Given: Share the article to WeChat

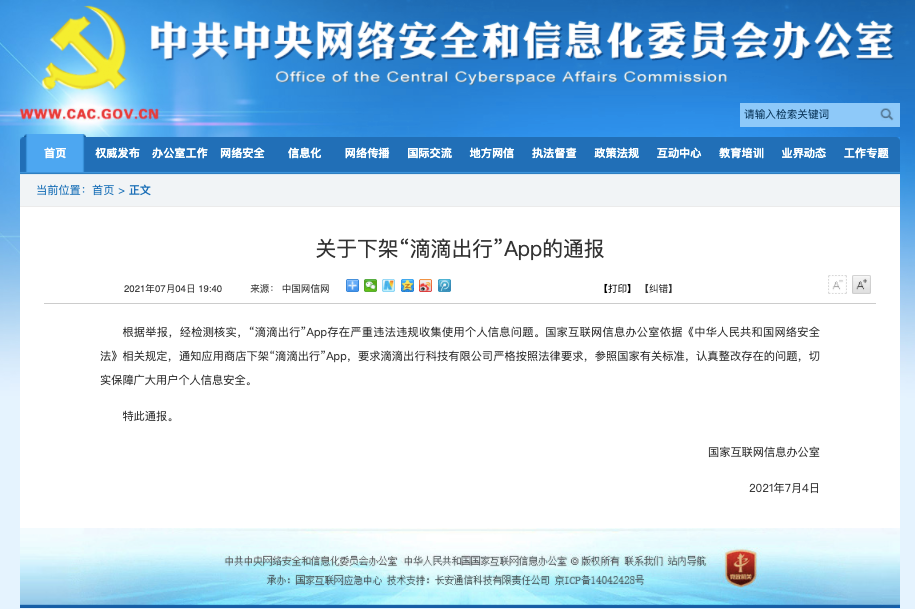Looking at the screenshot, I should click(370, 287).
